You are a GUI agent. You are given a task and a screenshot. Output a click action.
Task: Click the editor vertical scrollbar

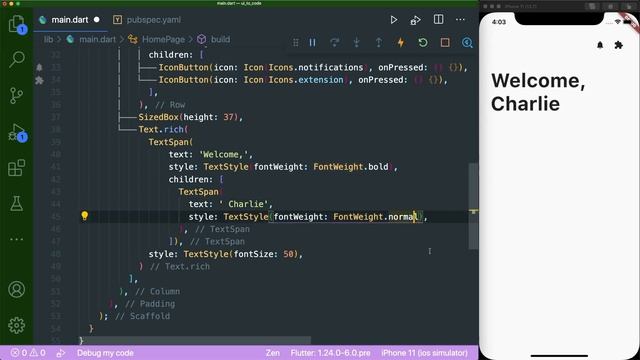(473, 206)
